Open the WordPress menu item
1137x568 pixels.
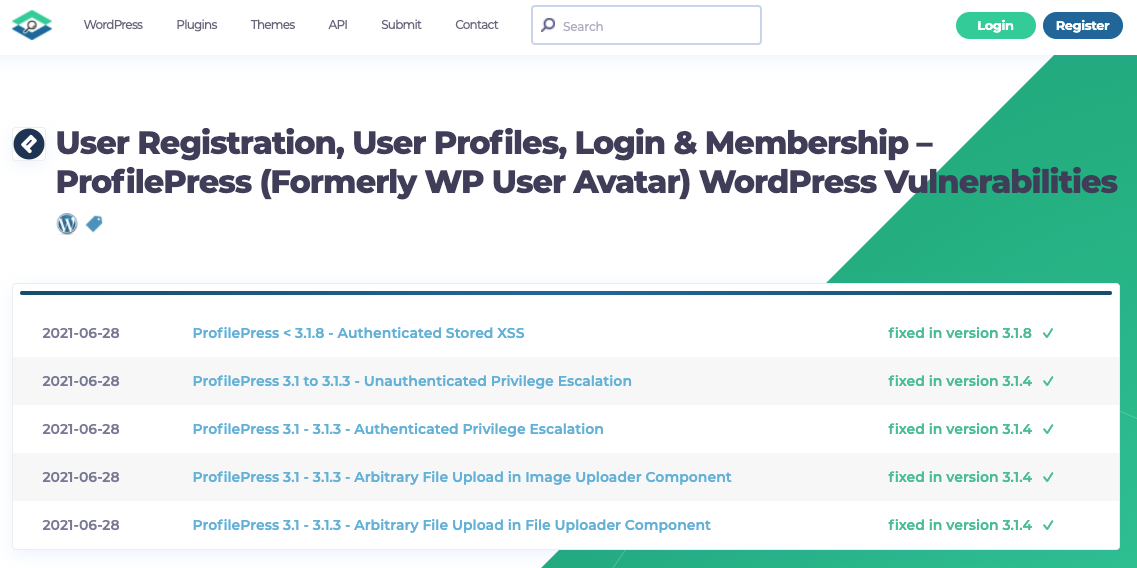coord(113,25)
